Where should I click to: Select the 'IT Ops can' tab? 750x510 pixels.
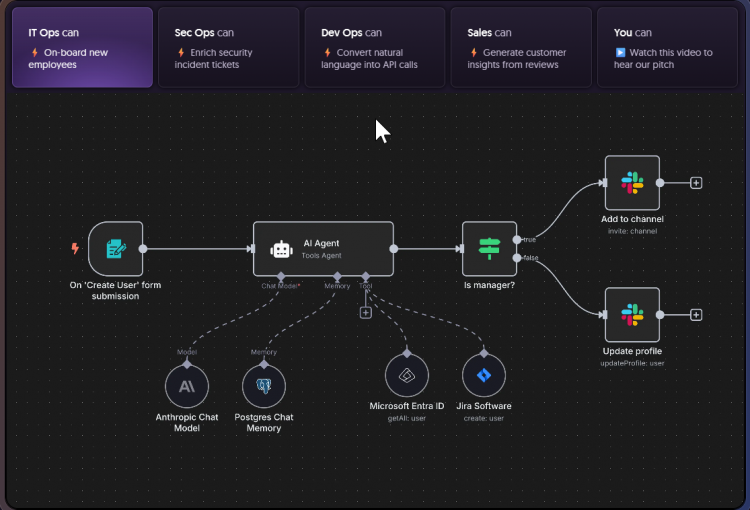coord(83,47)
